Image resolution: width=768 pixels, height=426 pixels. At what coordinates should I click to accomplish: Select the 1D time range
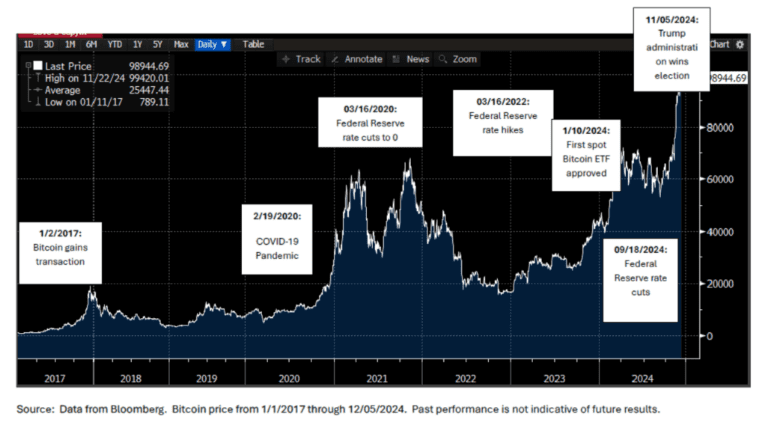(28, 45)
